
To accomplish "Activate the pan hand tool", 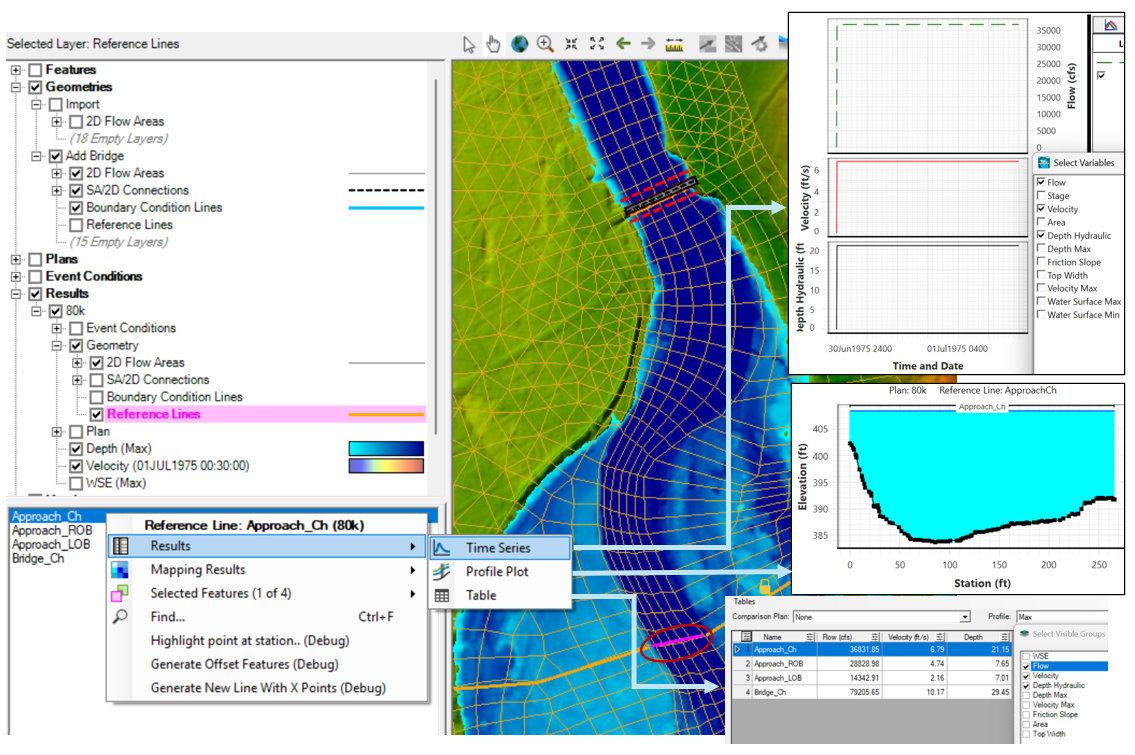I will tap(494, 44).
